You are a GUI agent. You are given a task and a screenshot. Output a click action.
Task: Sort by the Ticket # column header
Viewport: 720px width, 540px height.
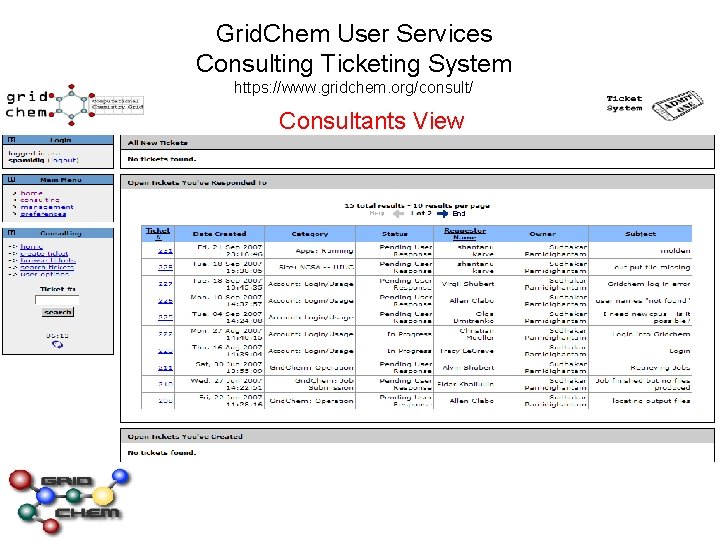point(158,233)
